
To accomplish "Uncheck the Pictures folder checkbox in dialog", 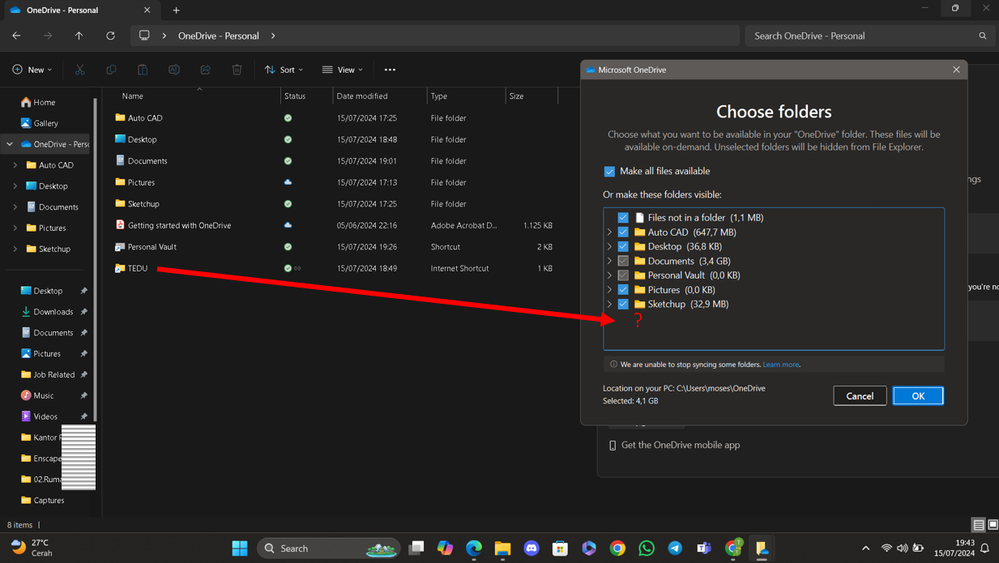I will point(623,290).
